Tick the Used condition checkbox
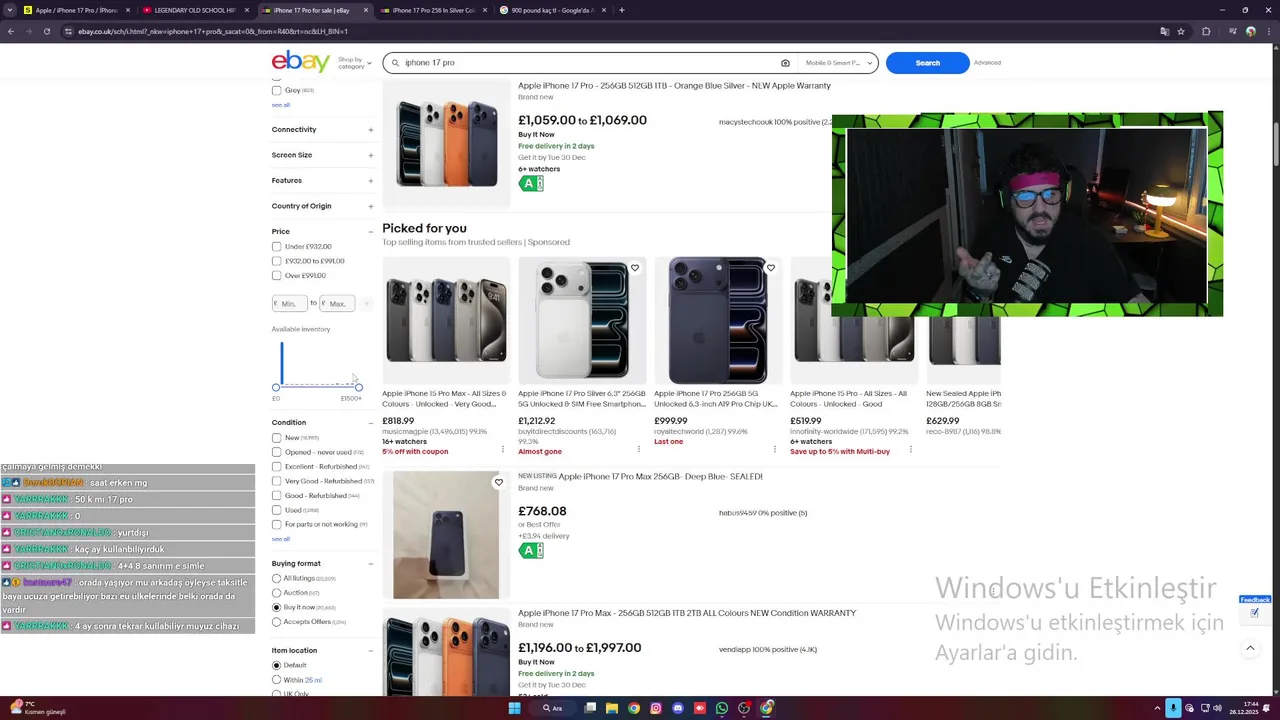Viewport: 1280px width, 720px height. click(277, 510)
